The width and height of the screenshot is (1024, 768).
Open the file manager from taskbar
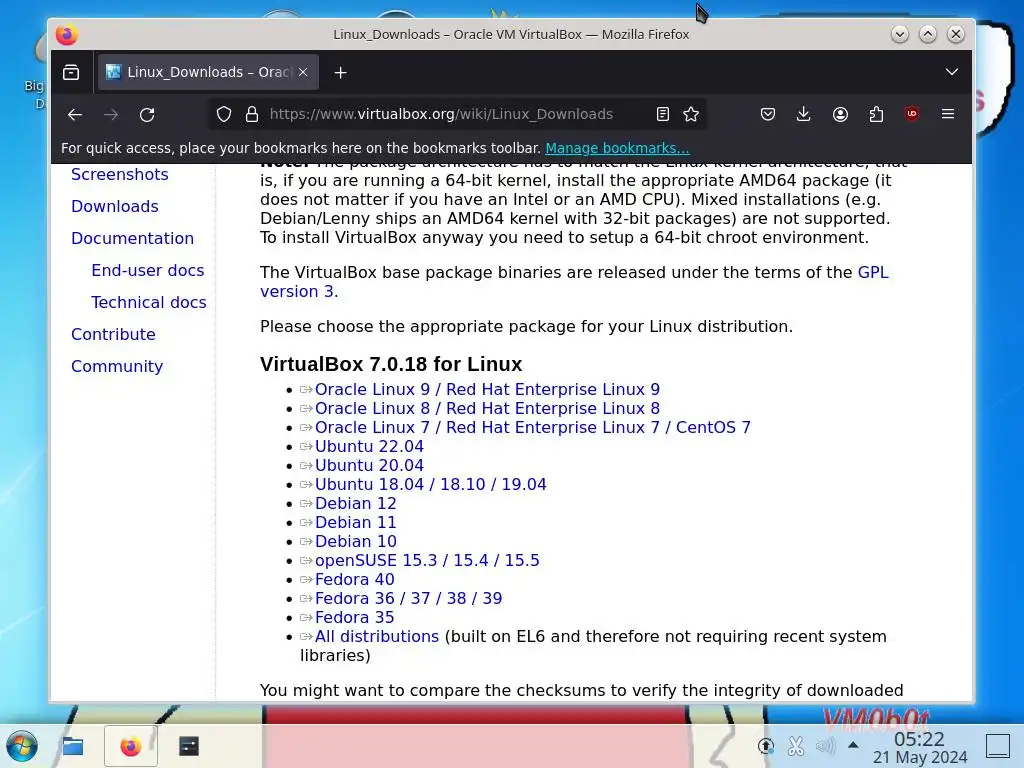(72, 746)
